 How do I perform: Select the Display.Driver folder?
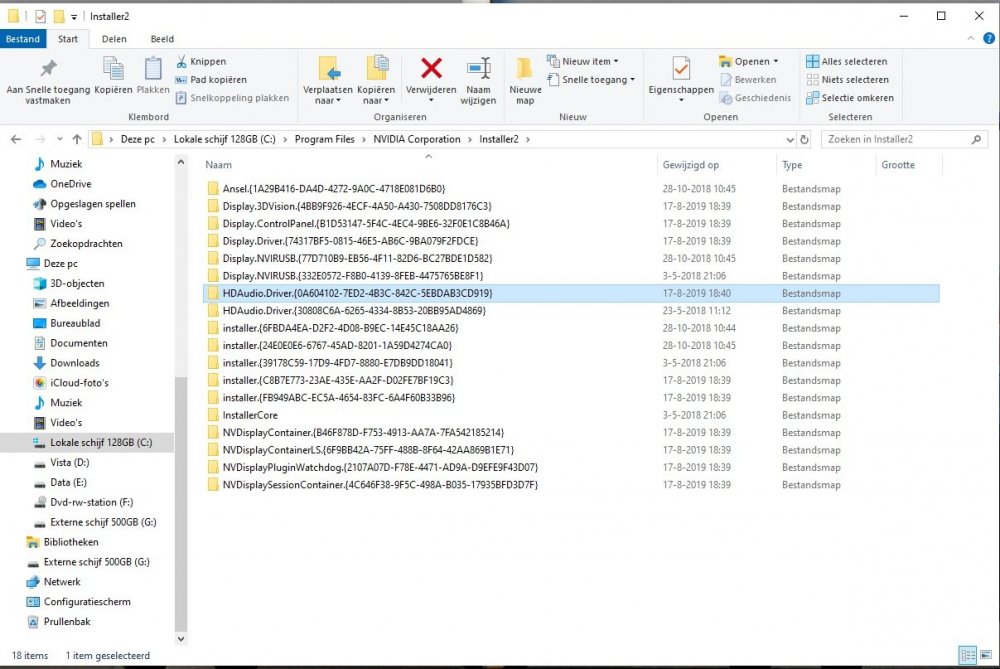[571, 241]
